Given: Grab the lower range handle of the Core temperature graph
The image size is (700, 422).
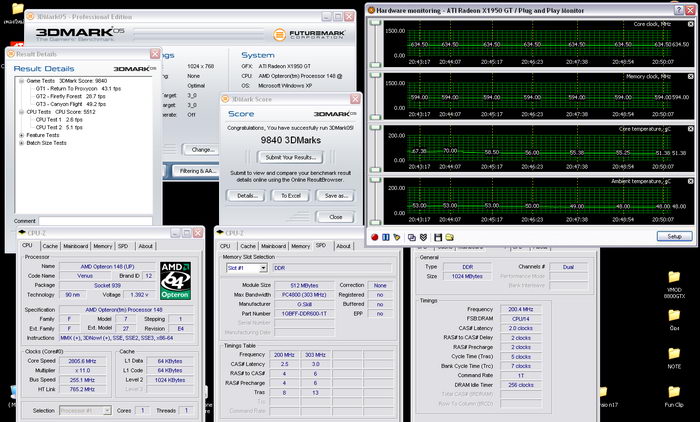Looking at the screenshot, I should coord(376,170).
